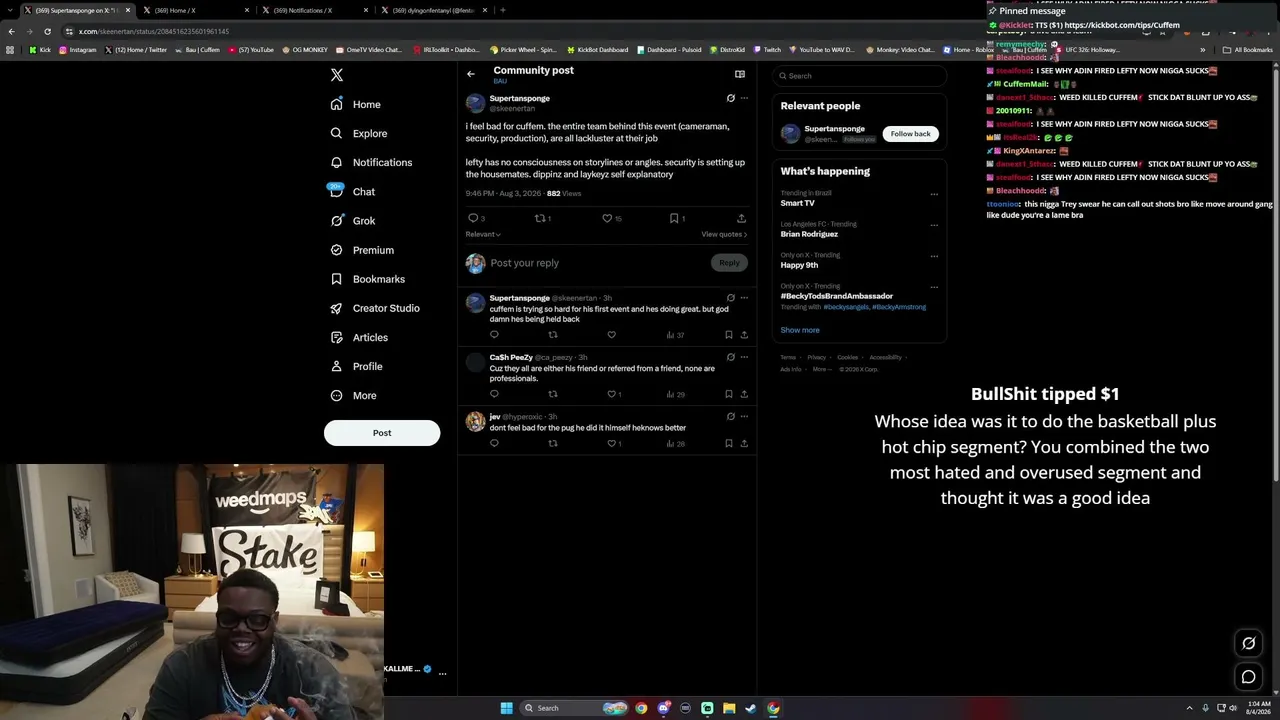Viewport: 1280px width, 720px height.
Task: Share the main post via share icon
Action: (x=741, y=218)
